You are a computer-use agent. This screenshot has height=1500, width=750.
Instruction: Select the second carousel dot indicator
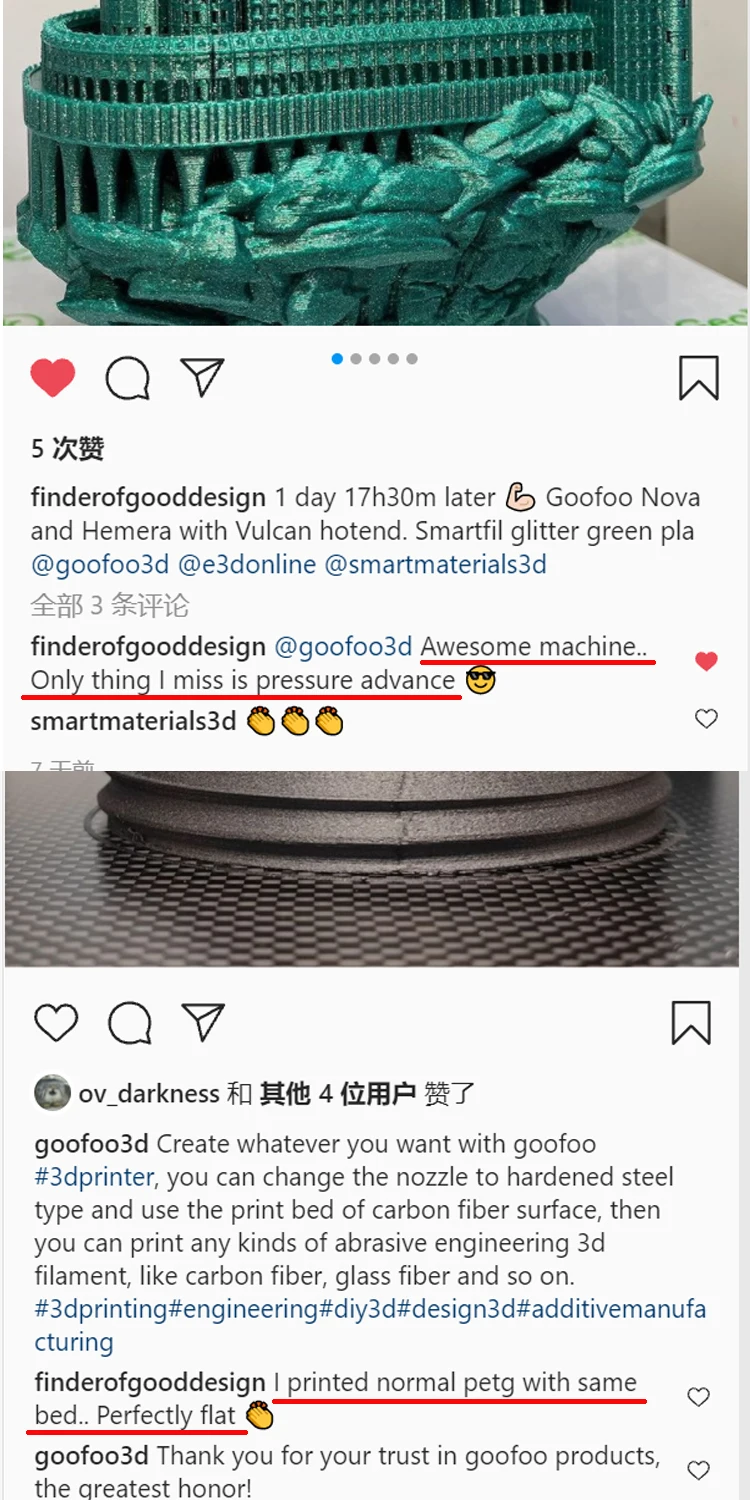point(356,359)
